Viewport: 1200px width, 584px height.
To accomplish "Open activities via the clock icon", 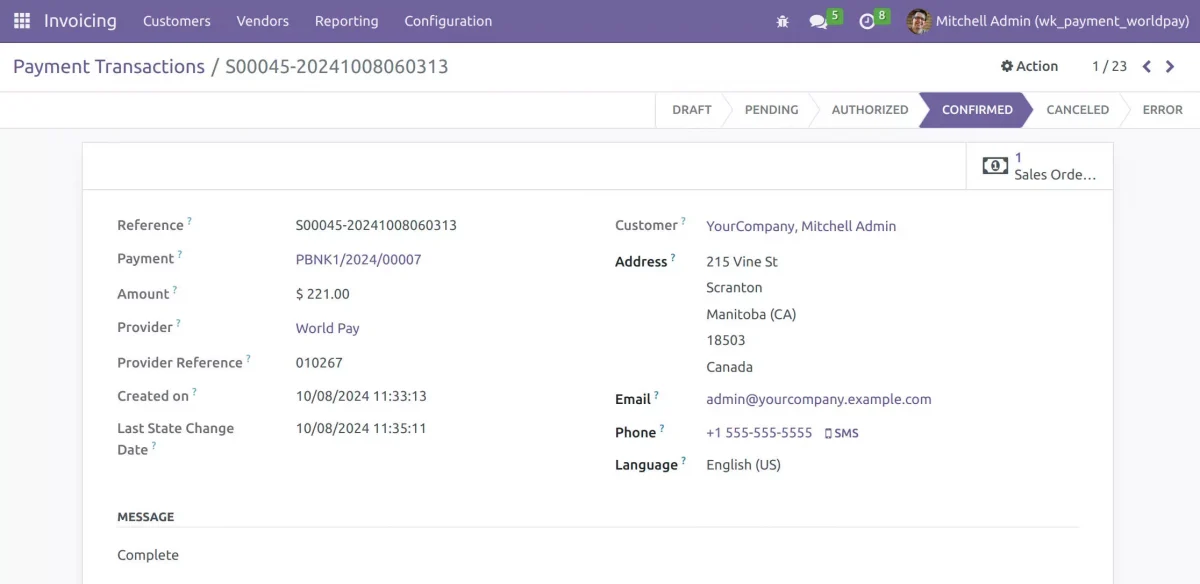I will click(x=866, y=20).
